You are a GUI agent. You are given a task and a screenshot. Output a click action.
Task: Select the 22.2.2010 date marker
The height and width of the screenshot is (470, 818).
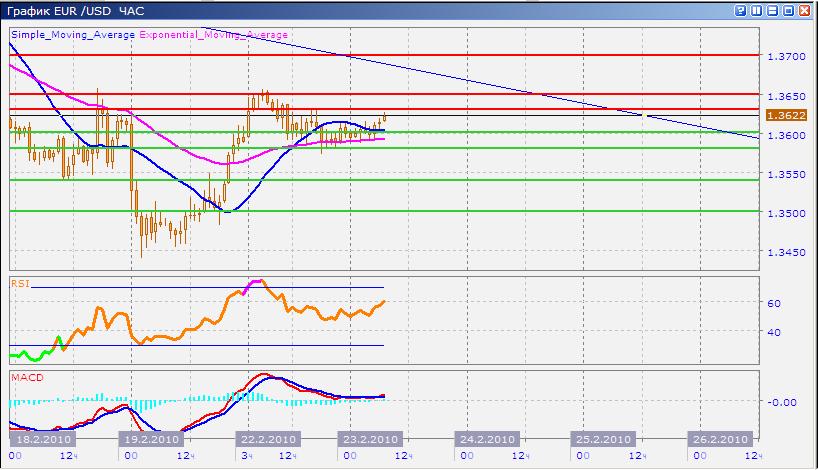266,439
